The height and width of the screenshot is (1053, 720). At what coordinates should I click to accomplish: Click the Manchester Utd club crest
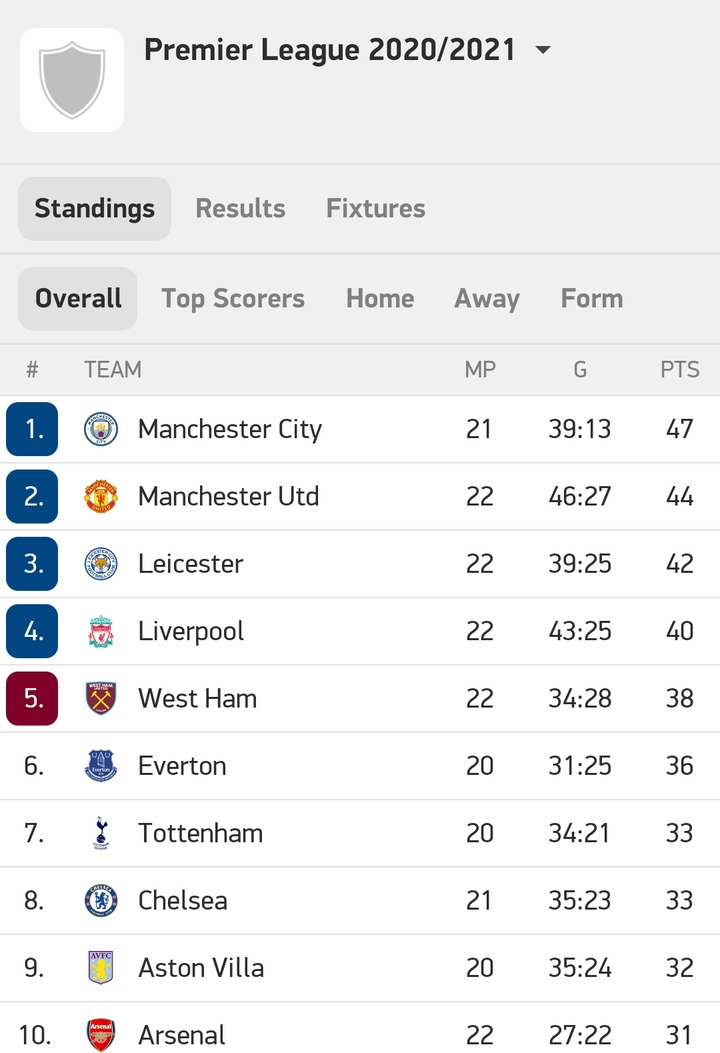tap(101, 496)
